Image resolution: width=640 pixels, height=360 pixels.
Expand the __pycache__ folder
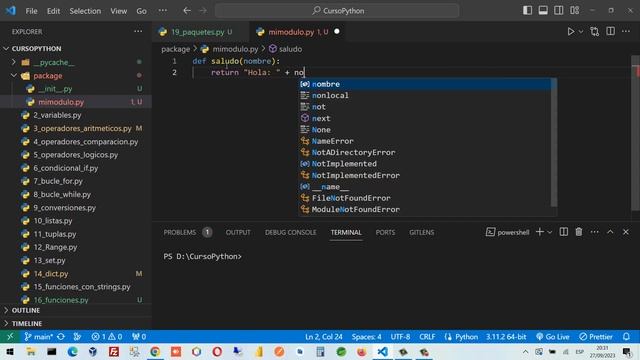coord(76,62)
